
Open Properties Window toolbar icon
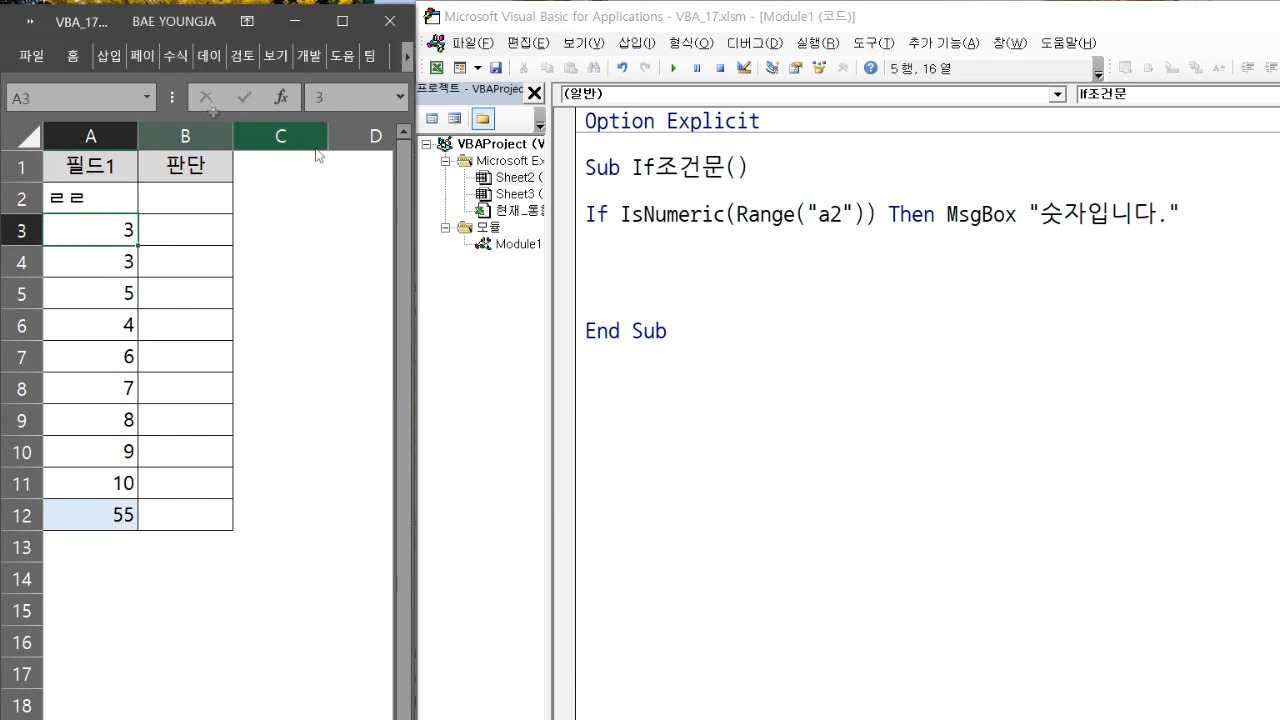tap(796, 68)
